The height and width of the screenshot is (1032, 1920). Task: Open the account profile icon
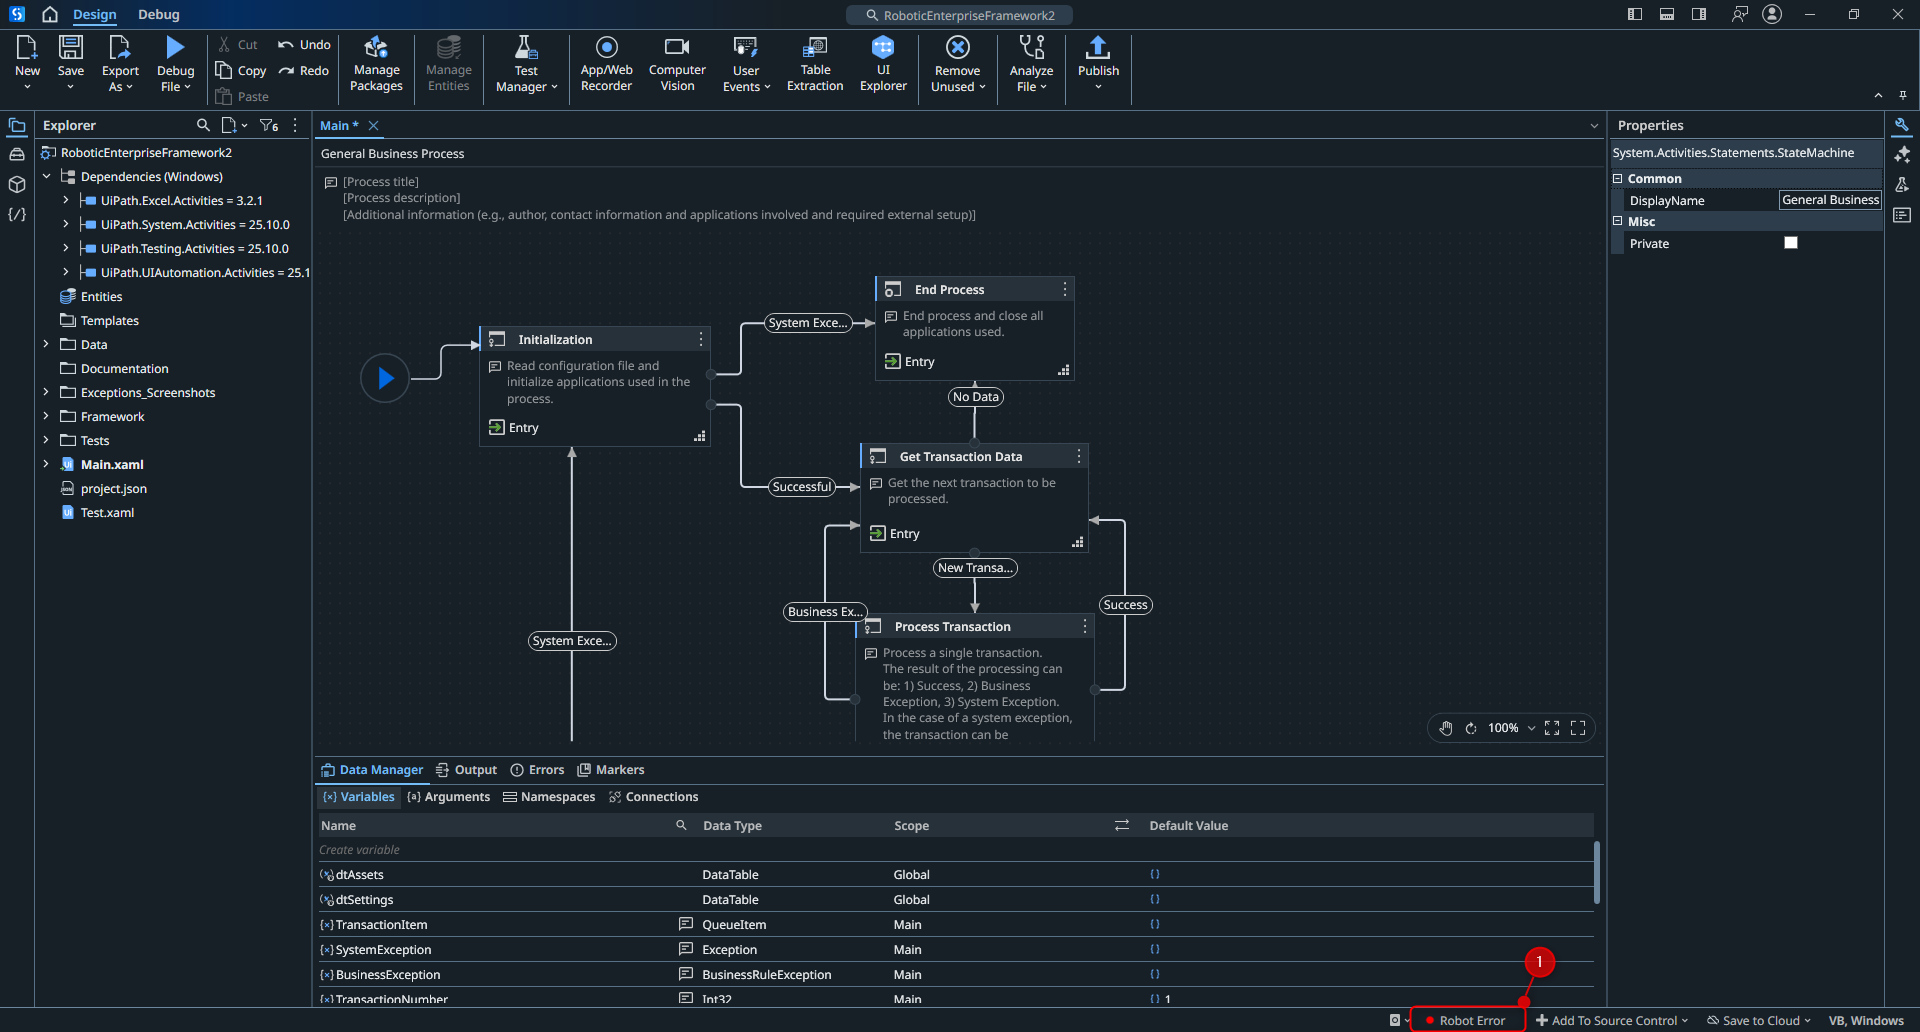1772,14
